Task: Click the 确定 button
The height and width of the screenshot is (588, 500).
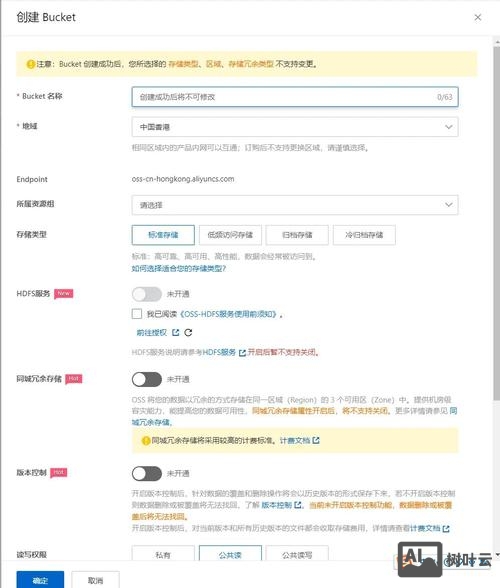Action: [x=40, y=580]
